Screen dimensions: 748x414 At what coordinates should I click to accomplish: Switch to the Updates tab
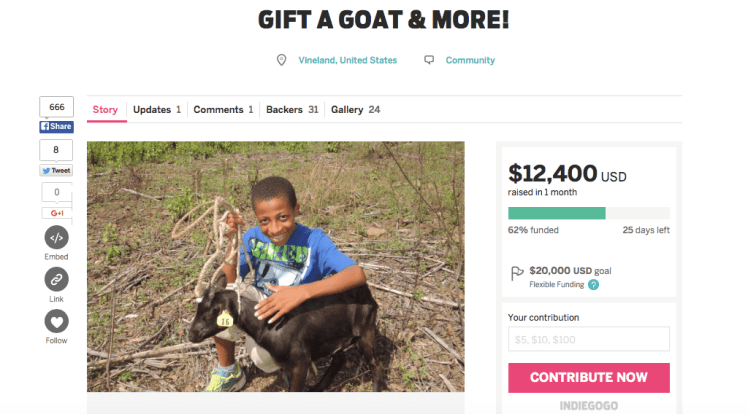[x=157, y=110]
